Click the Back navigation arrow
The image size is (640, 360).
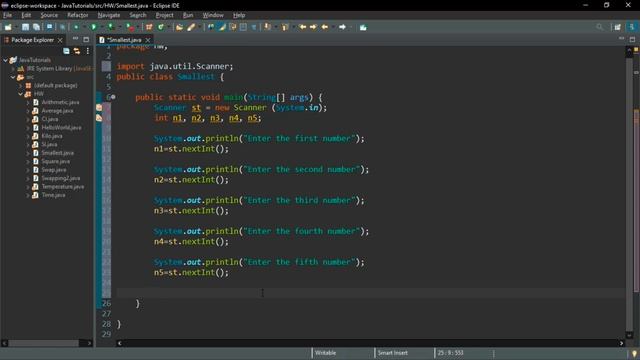coord(325,27)
